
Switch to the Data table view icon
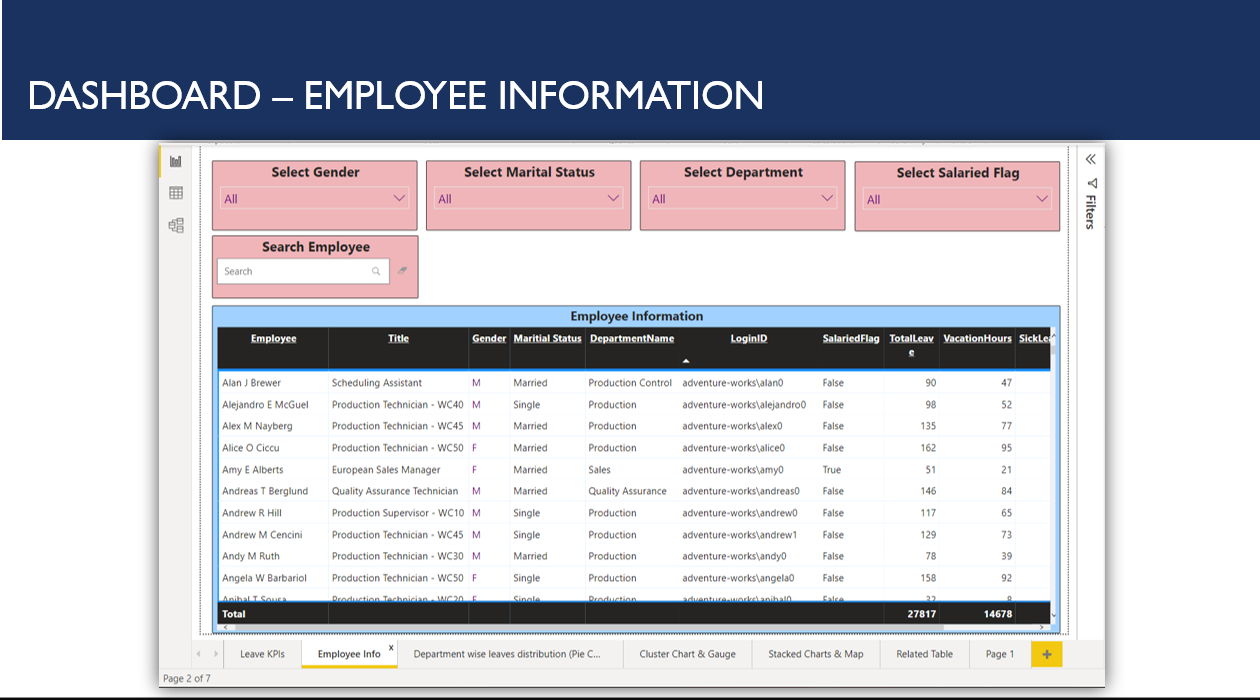pos(176,193)
